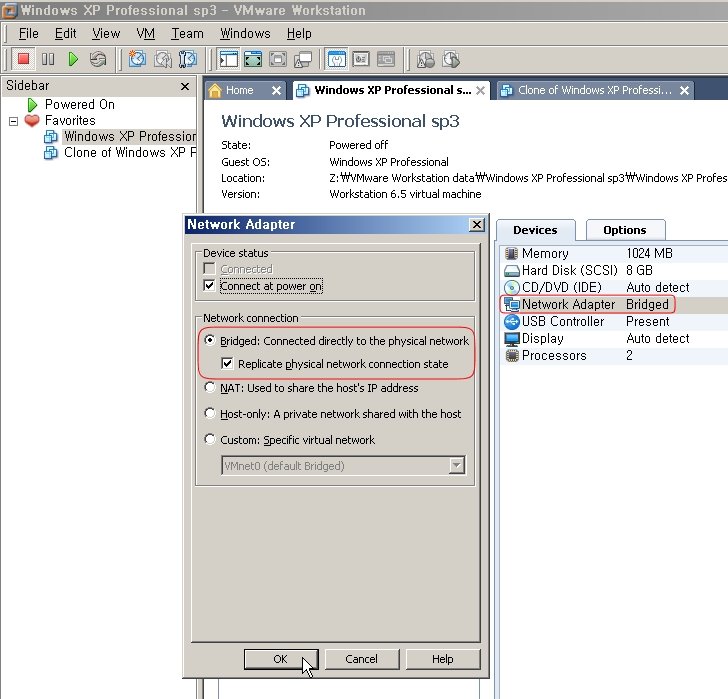This screenshot has width=728, height=699.
Task: Click the VMware Workstation title bar icon
Action: (9, 11)
